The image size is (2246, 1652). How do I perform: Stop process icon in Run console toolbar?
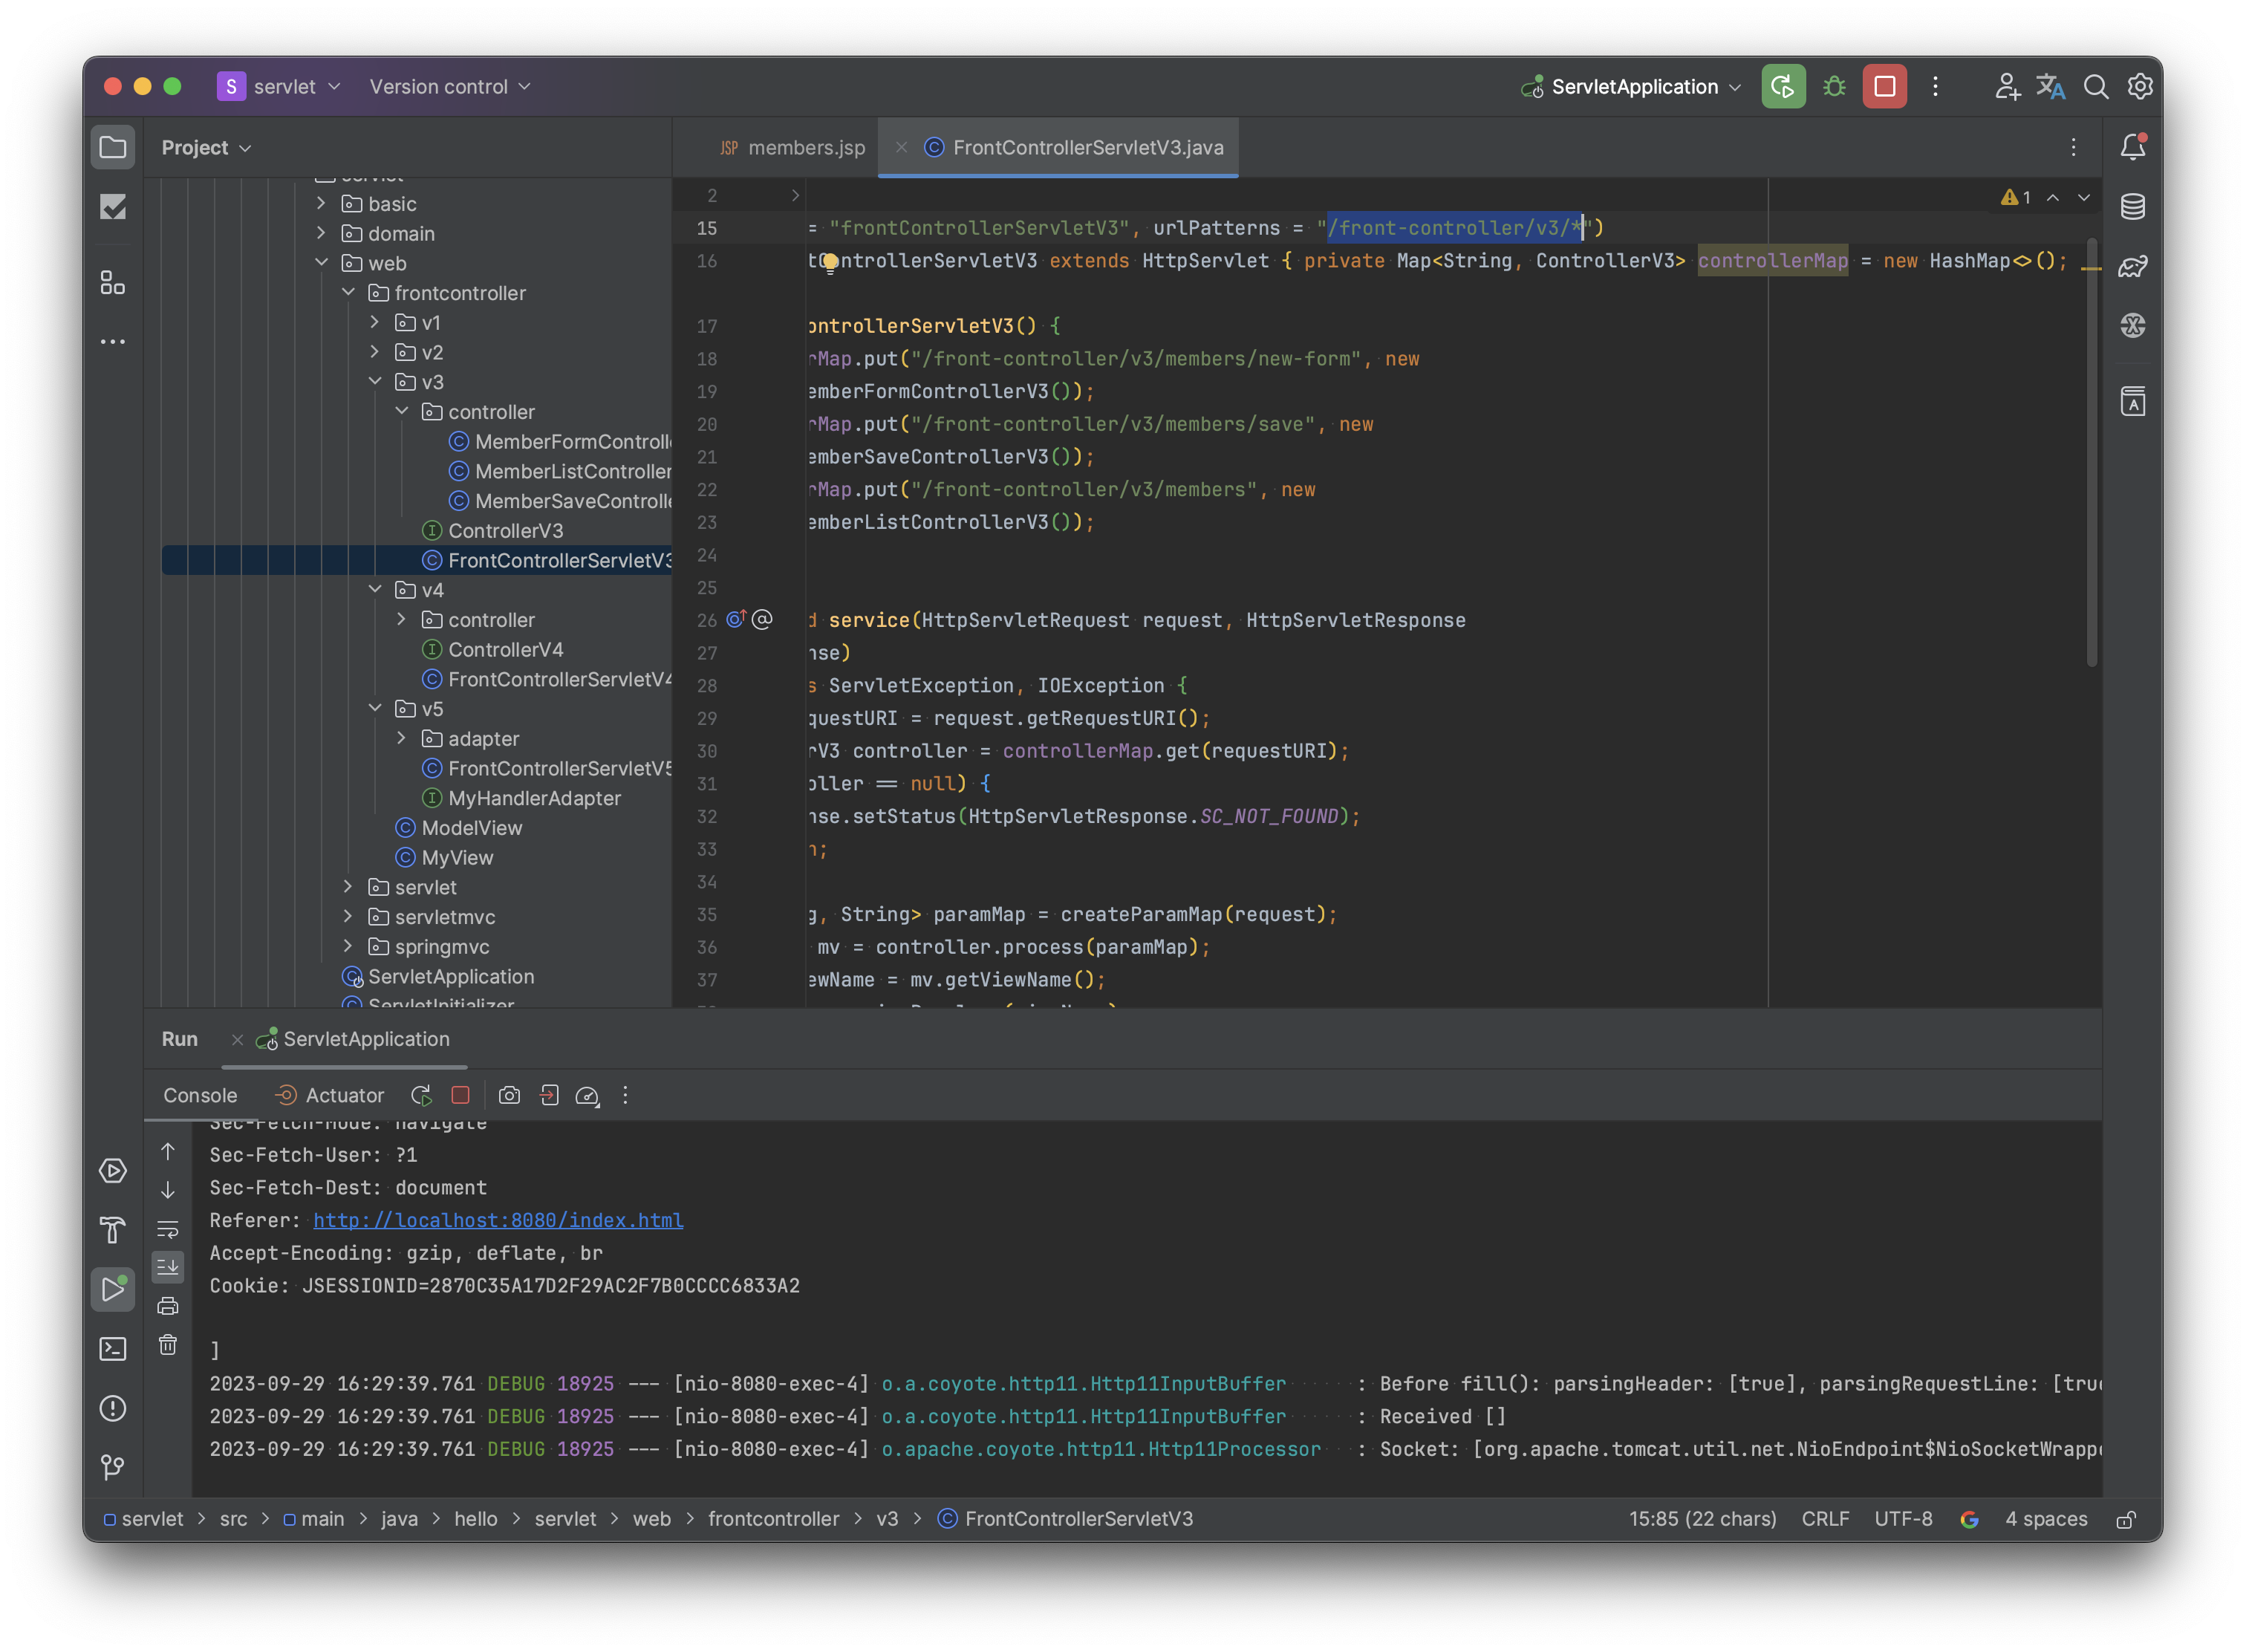460,1096
